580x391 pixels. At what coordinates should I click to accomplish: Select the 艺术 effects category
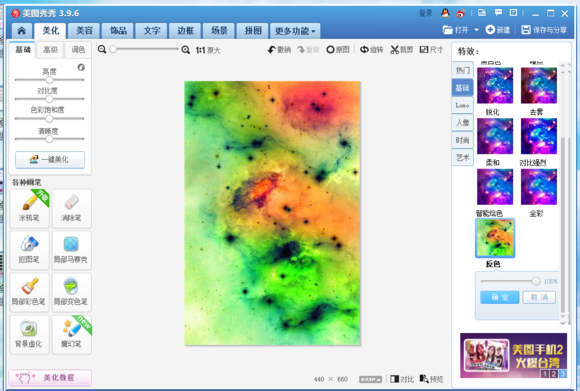click(x=462, y=158)
